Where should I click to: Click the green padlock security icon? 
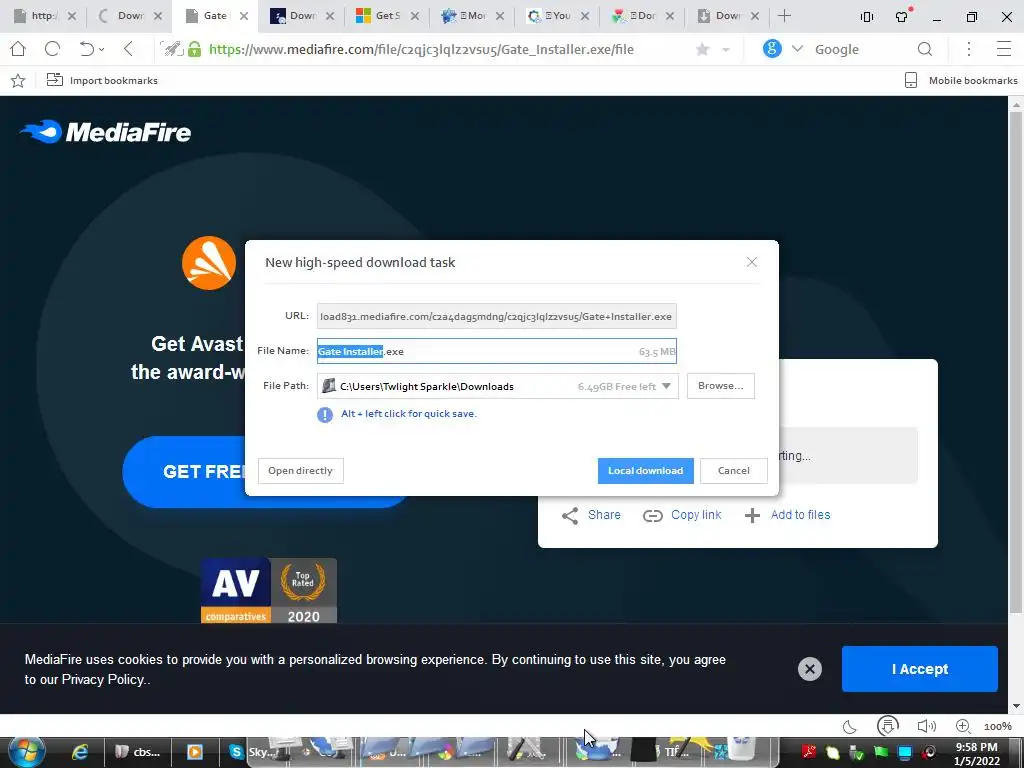point(195,49)
